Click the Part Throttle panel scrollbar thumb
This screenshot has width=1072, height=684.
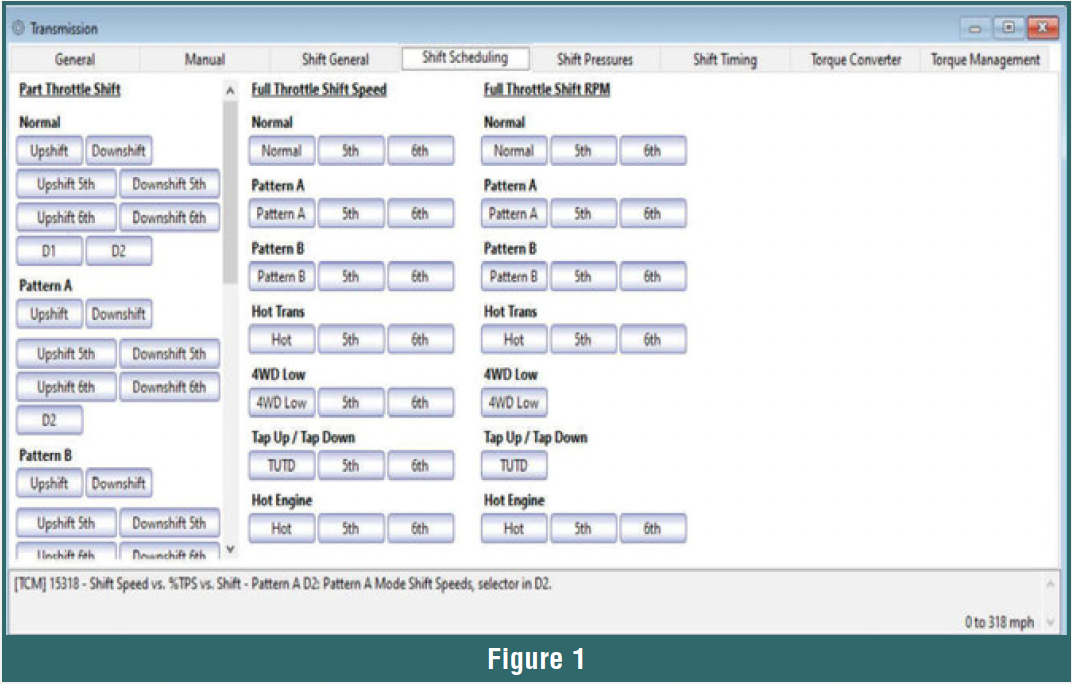(x=230, y=193)
